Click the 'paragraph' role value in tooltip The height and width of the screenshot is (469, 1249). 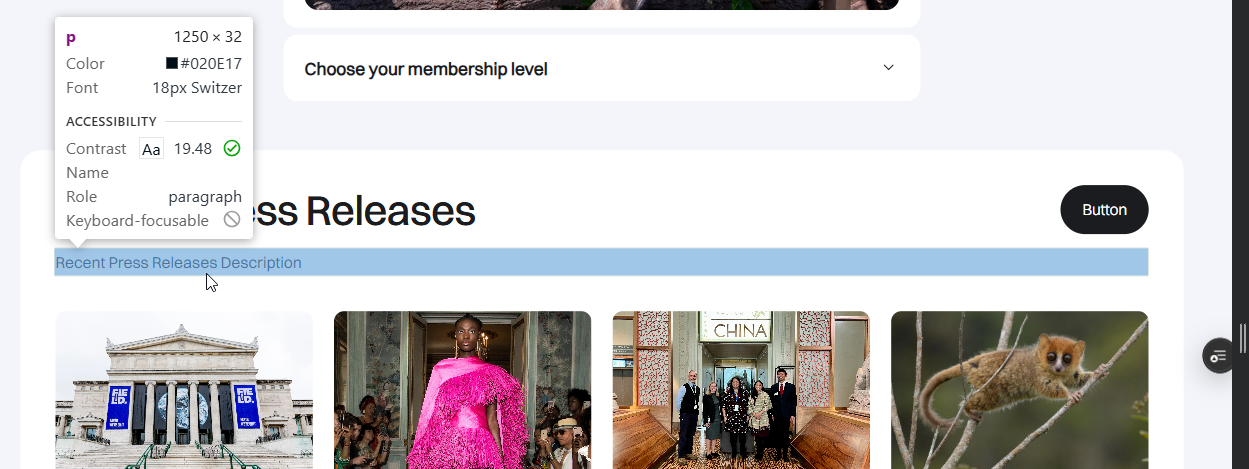[x=205, y=196]
